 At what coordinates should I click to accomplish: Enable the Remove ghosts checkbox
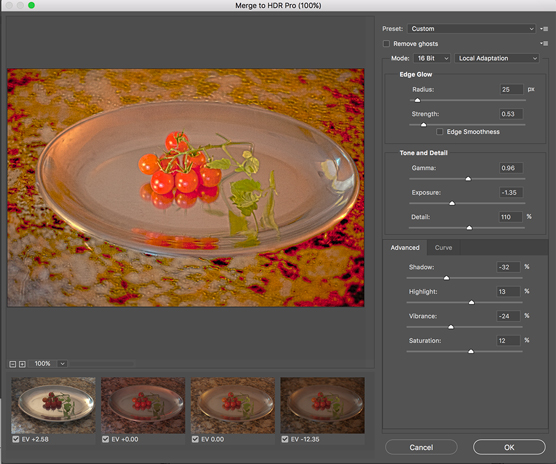click(387, 44)
